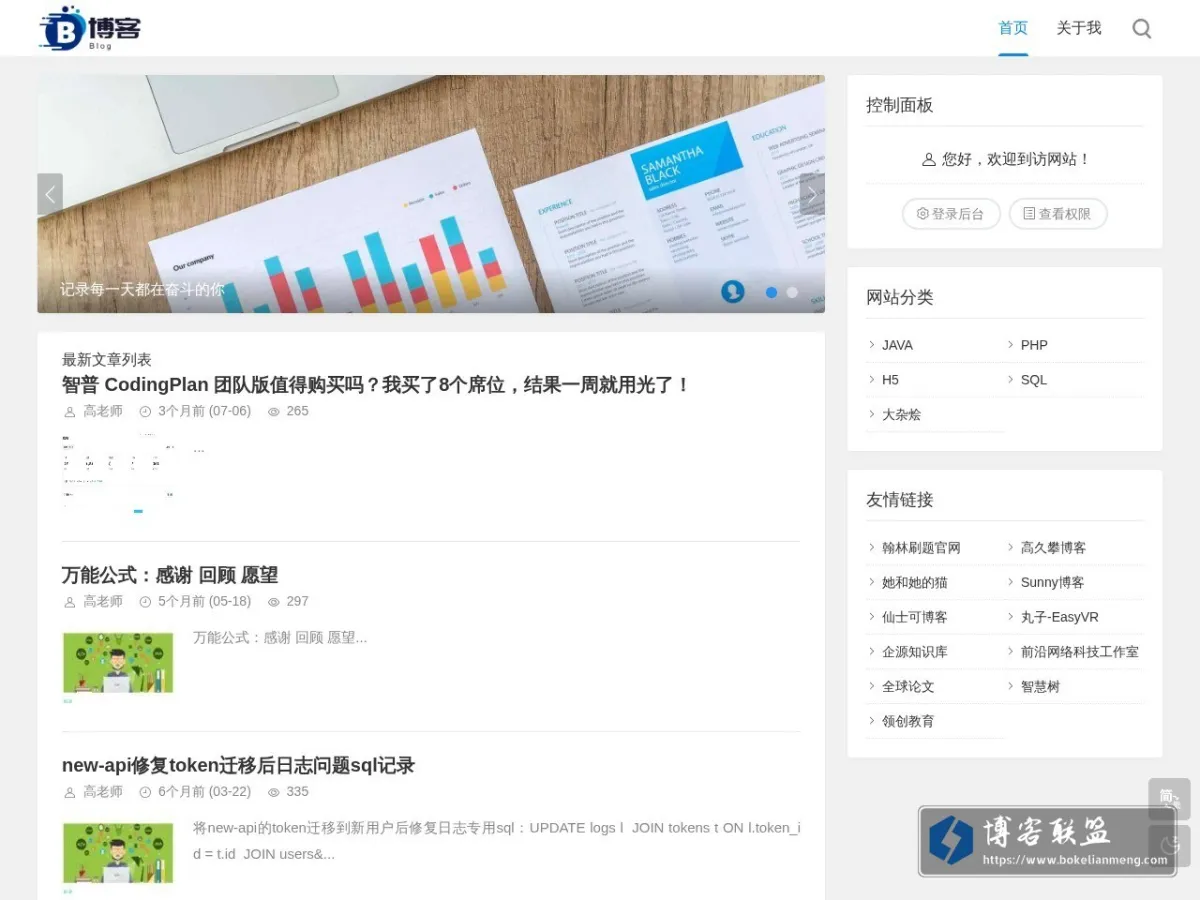Click the view count 335

297,791
